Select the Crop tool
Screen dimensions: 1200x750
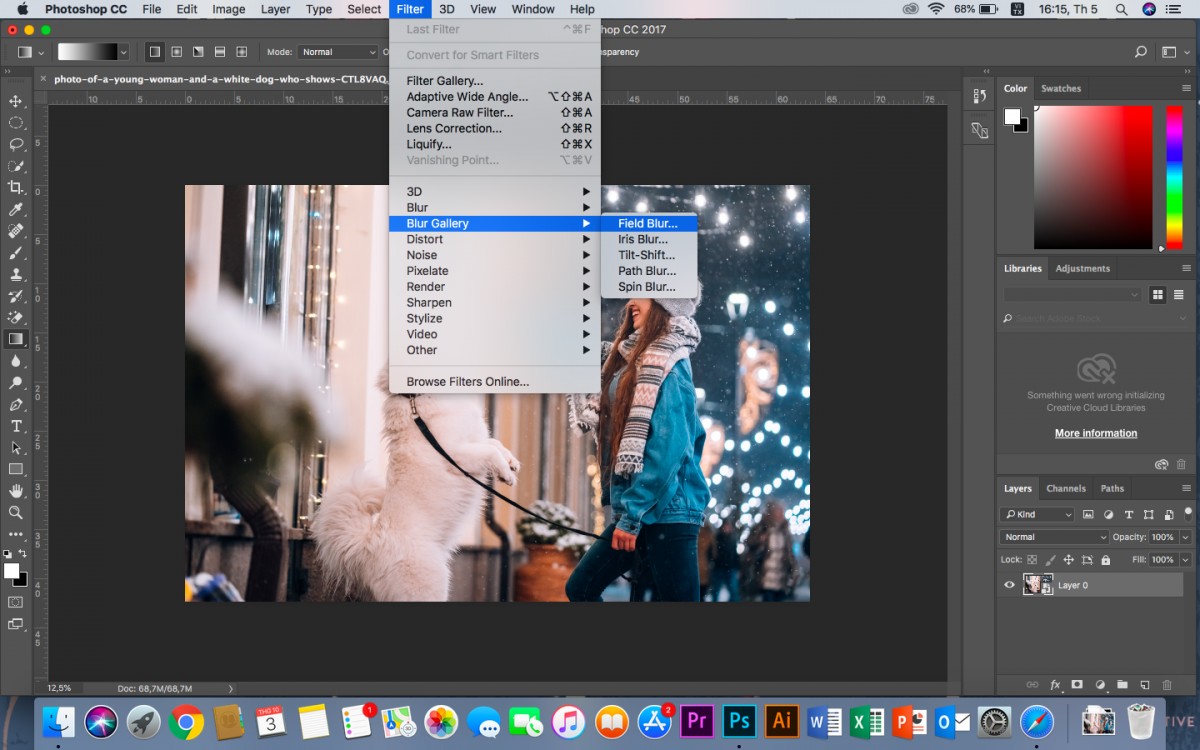pos(16,188)
